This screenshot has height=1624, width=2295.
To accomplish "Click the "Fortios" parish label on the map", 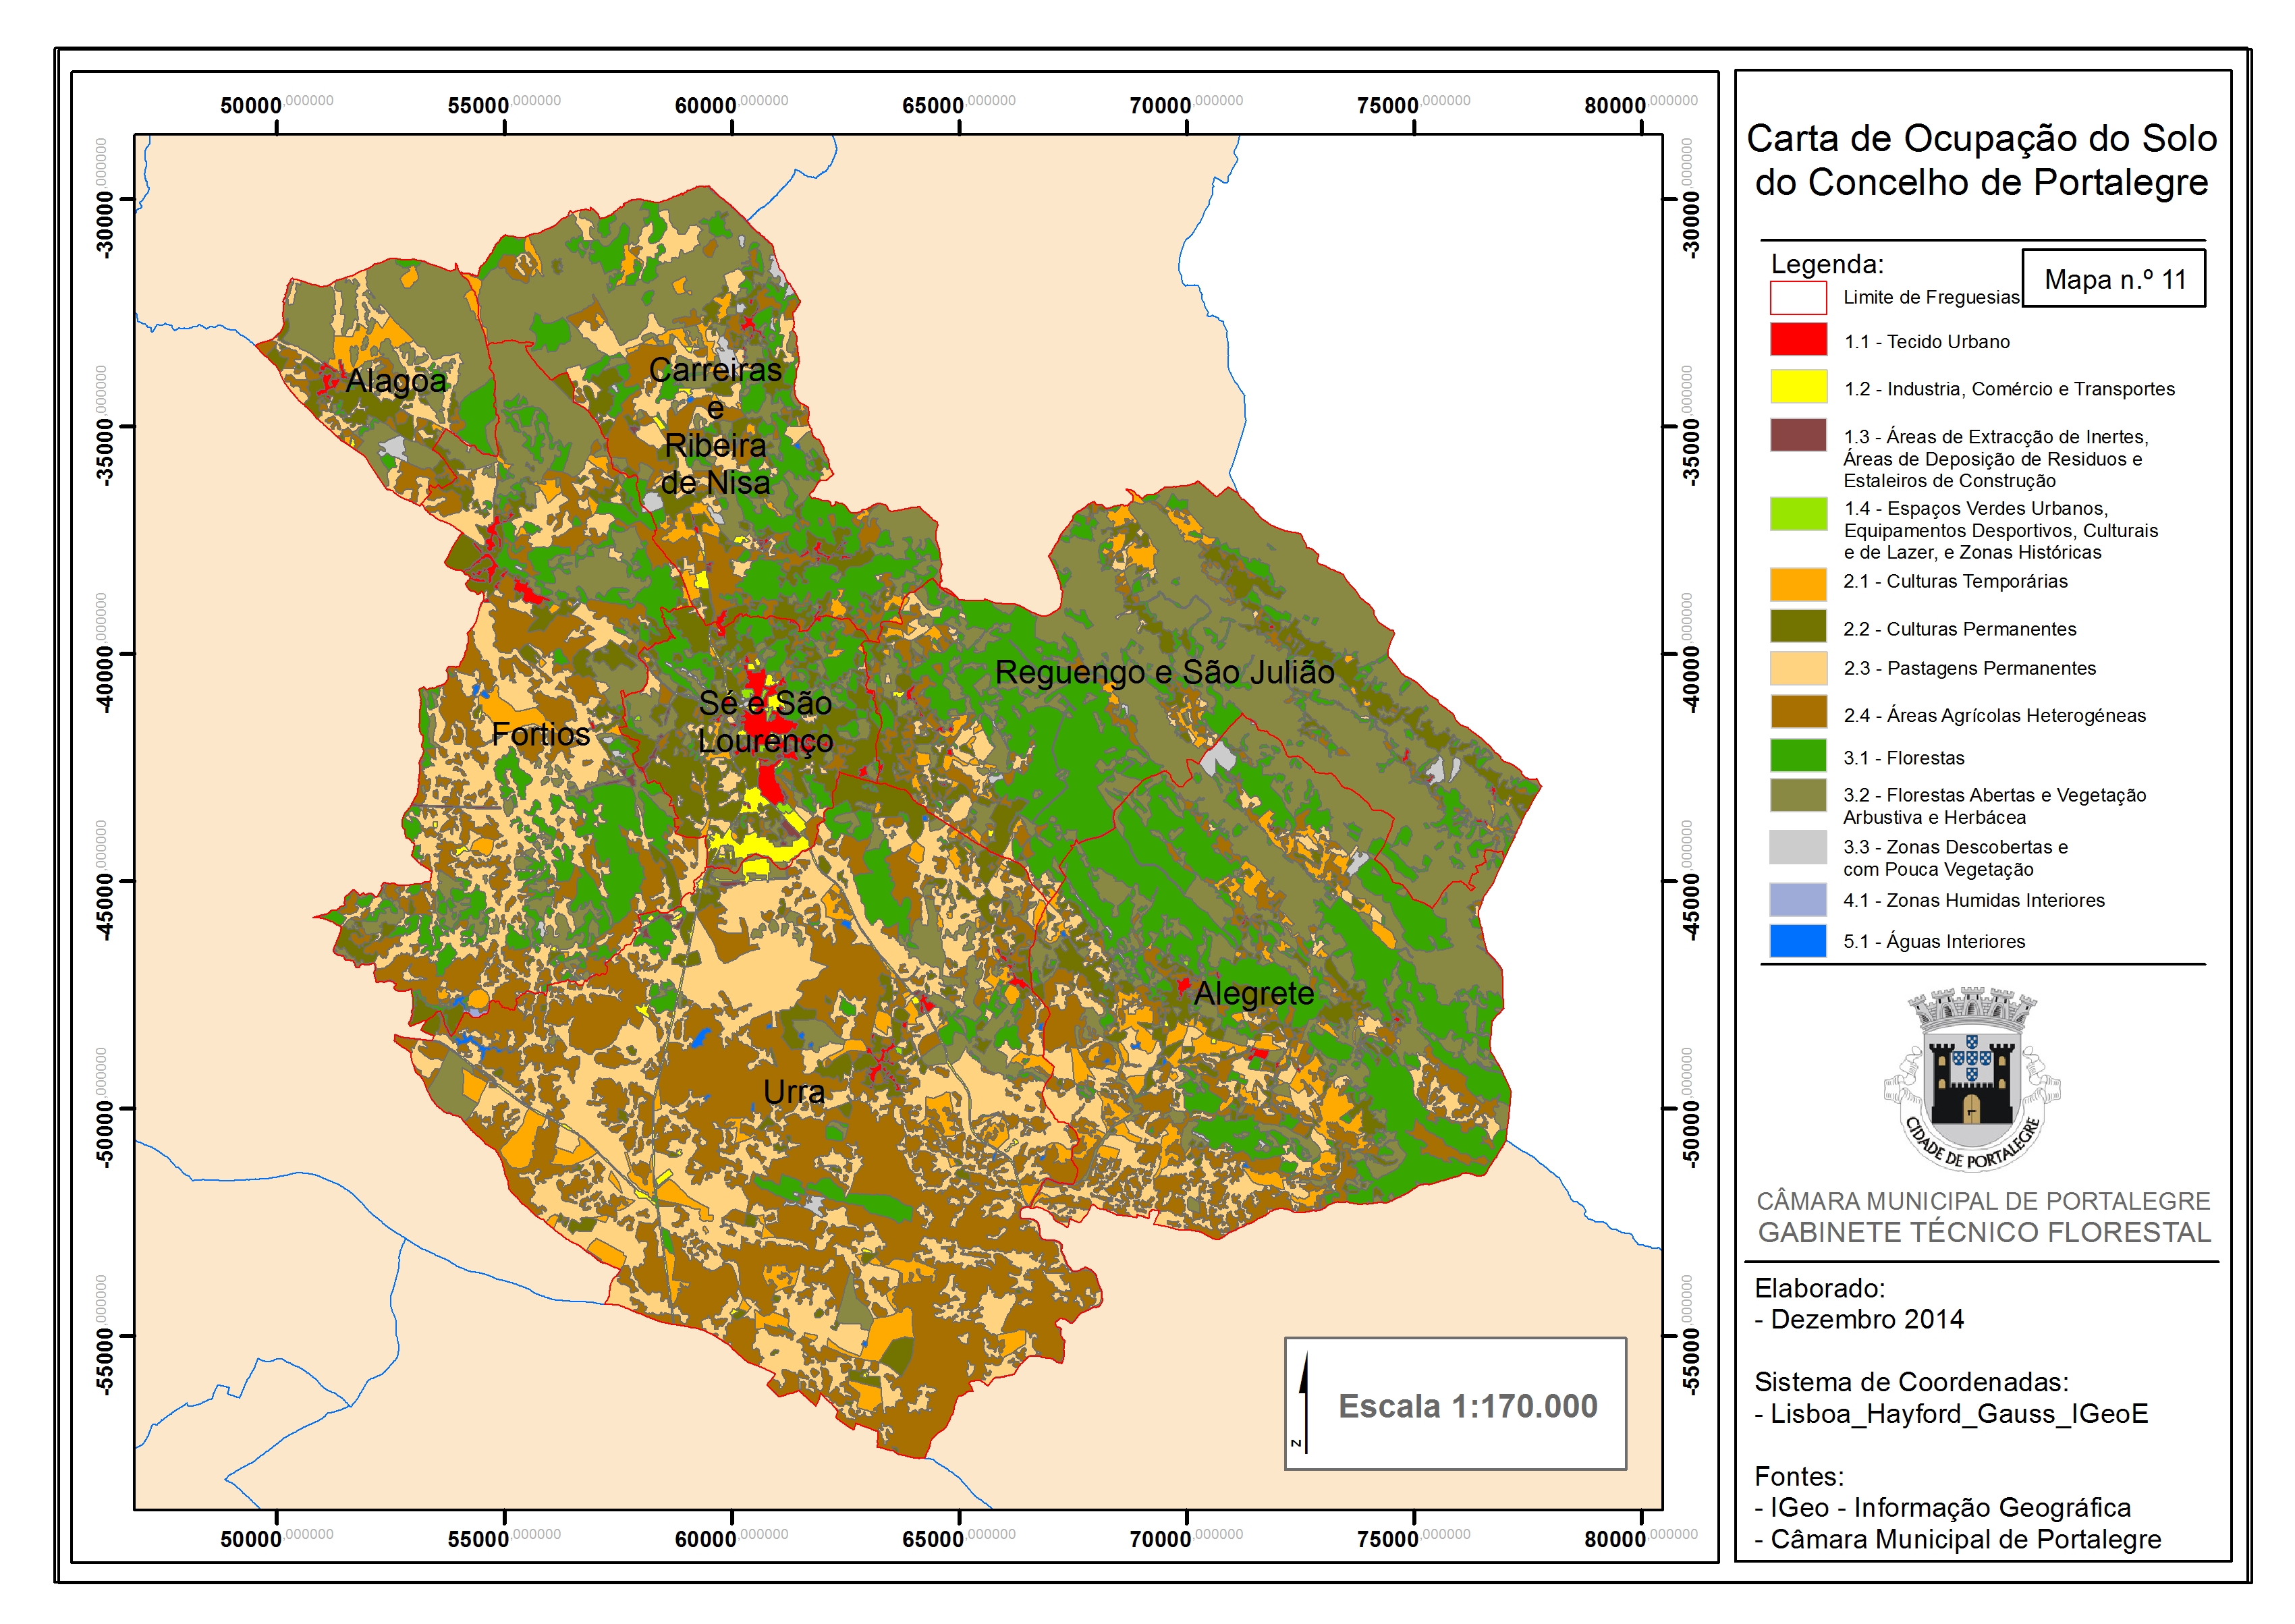I will (x=540, y=734).
